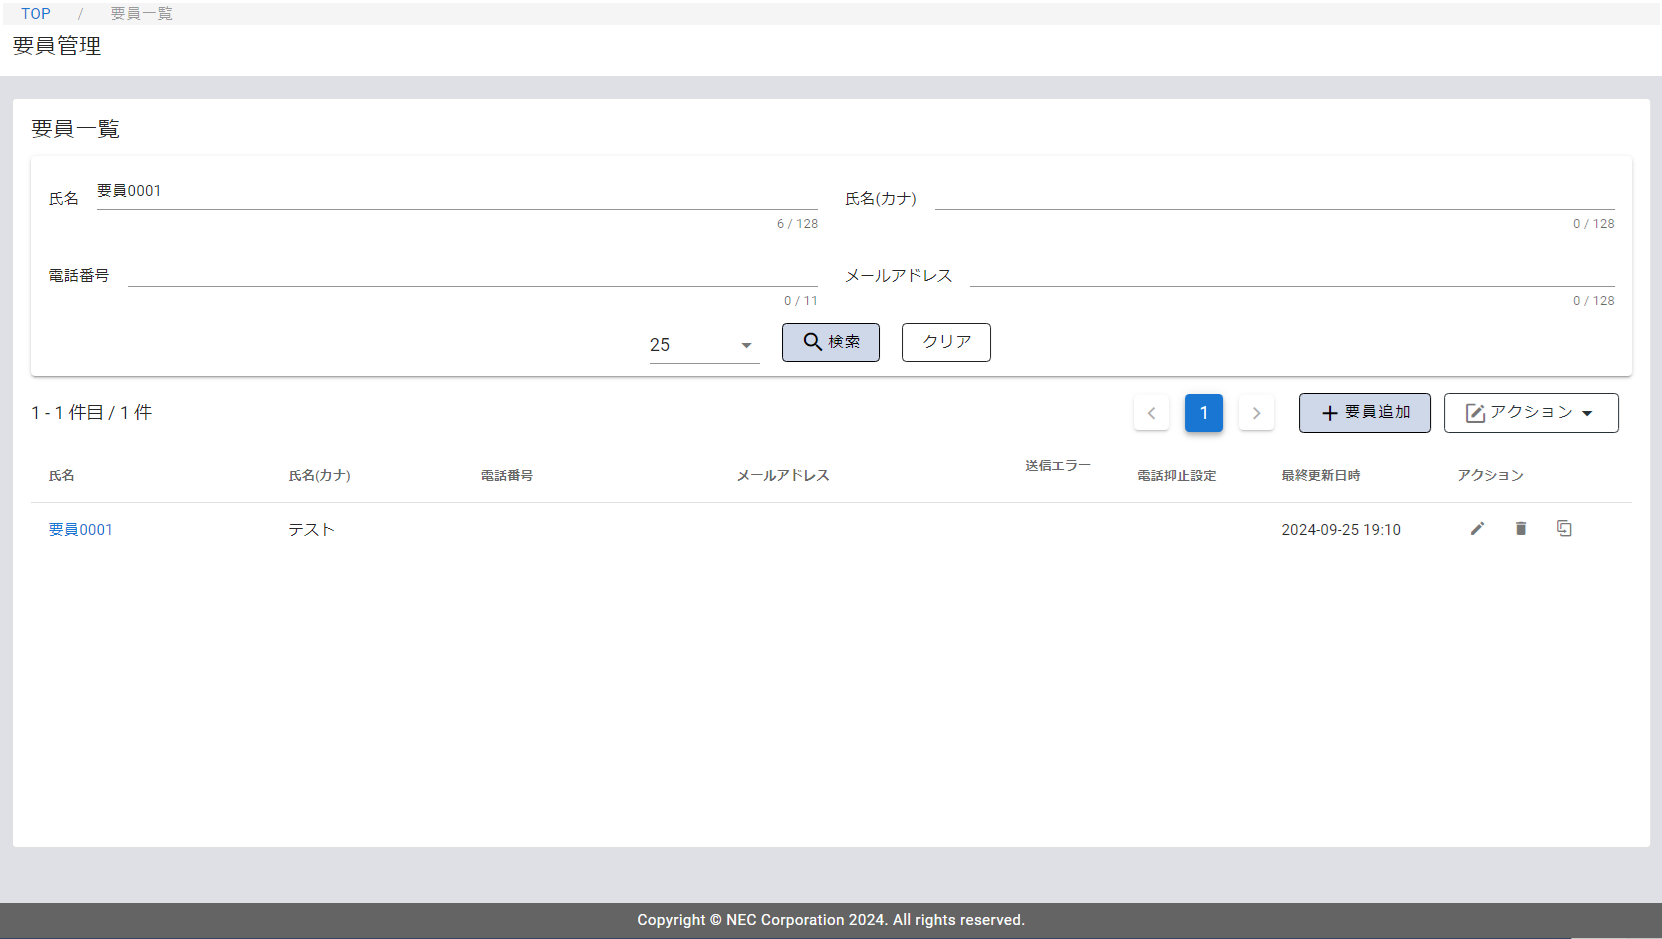
Task: Focus the メールアドレス input field
Action: coord(1291,274)
